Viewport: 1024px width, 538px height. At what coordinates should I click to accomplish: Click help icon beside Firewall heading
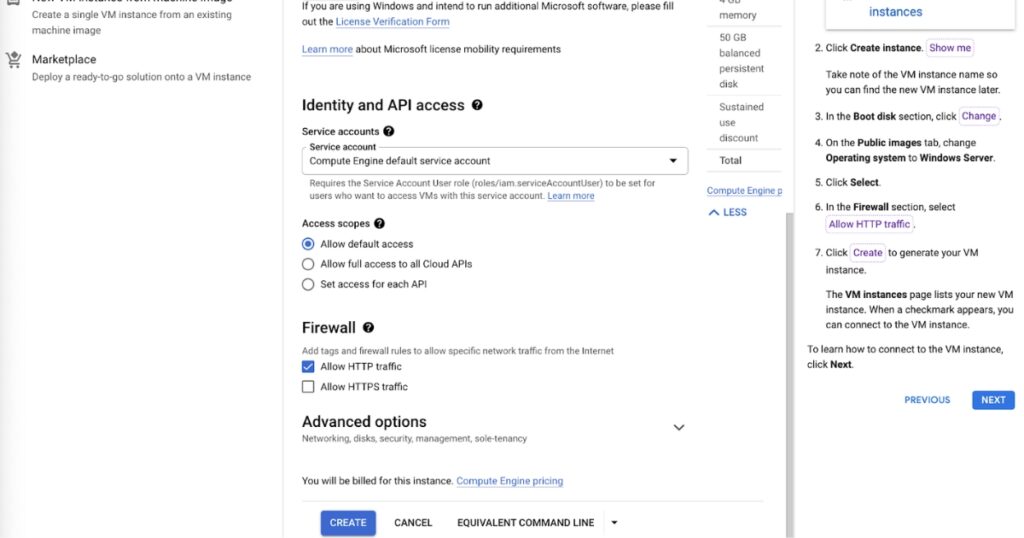pos(368,328)
